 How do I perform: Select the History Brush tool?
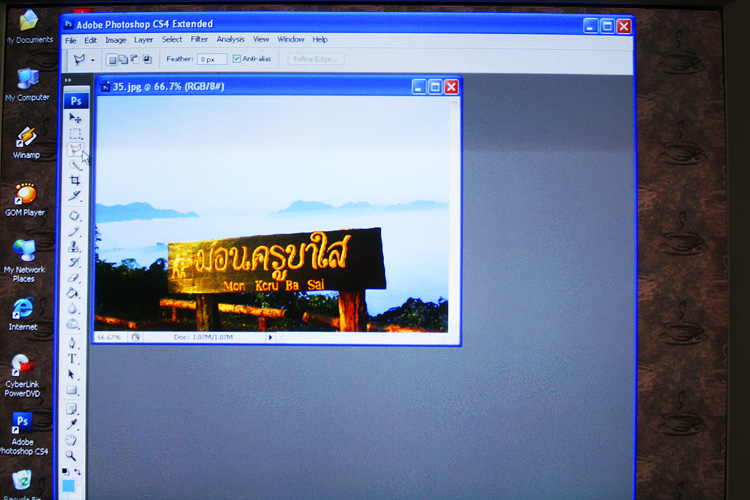(74, 262)
